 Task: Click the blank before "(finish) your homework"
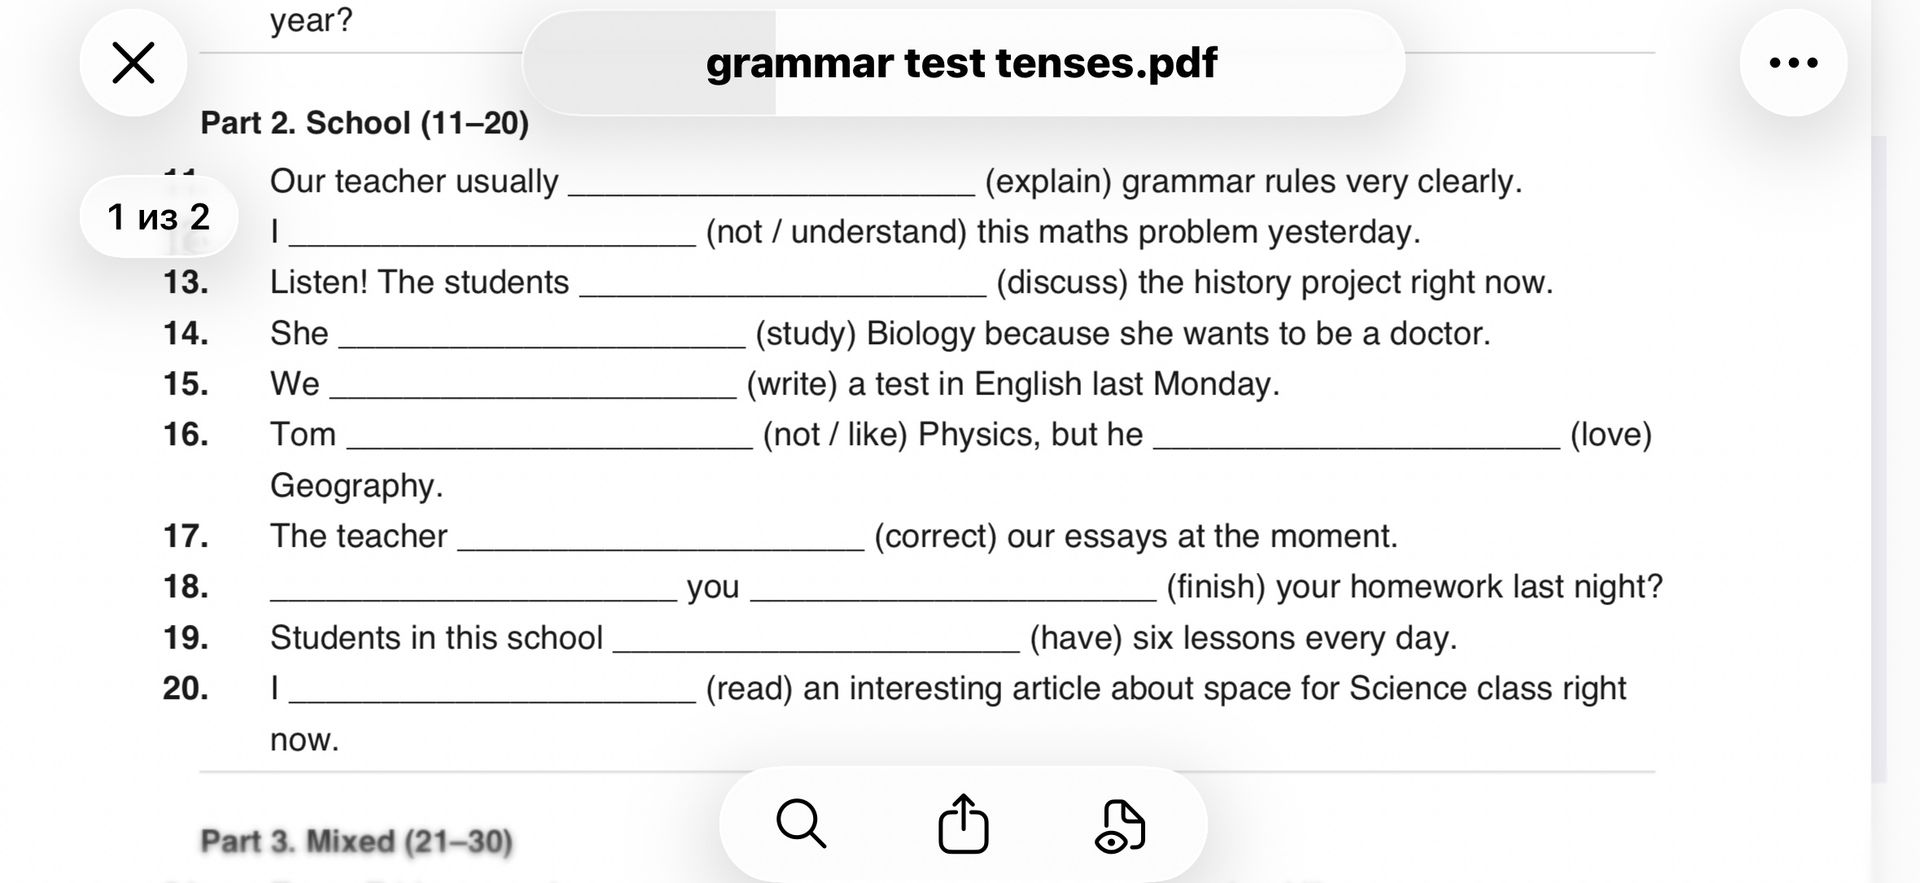click(953, 590)
